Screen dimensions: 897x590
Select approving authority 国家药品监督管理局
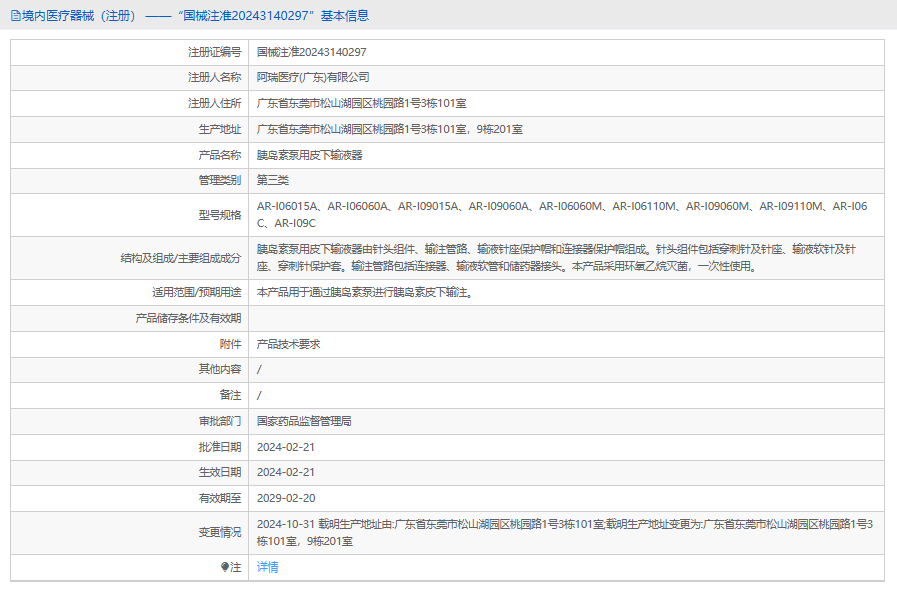point(304,421)
